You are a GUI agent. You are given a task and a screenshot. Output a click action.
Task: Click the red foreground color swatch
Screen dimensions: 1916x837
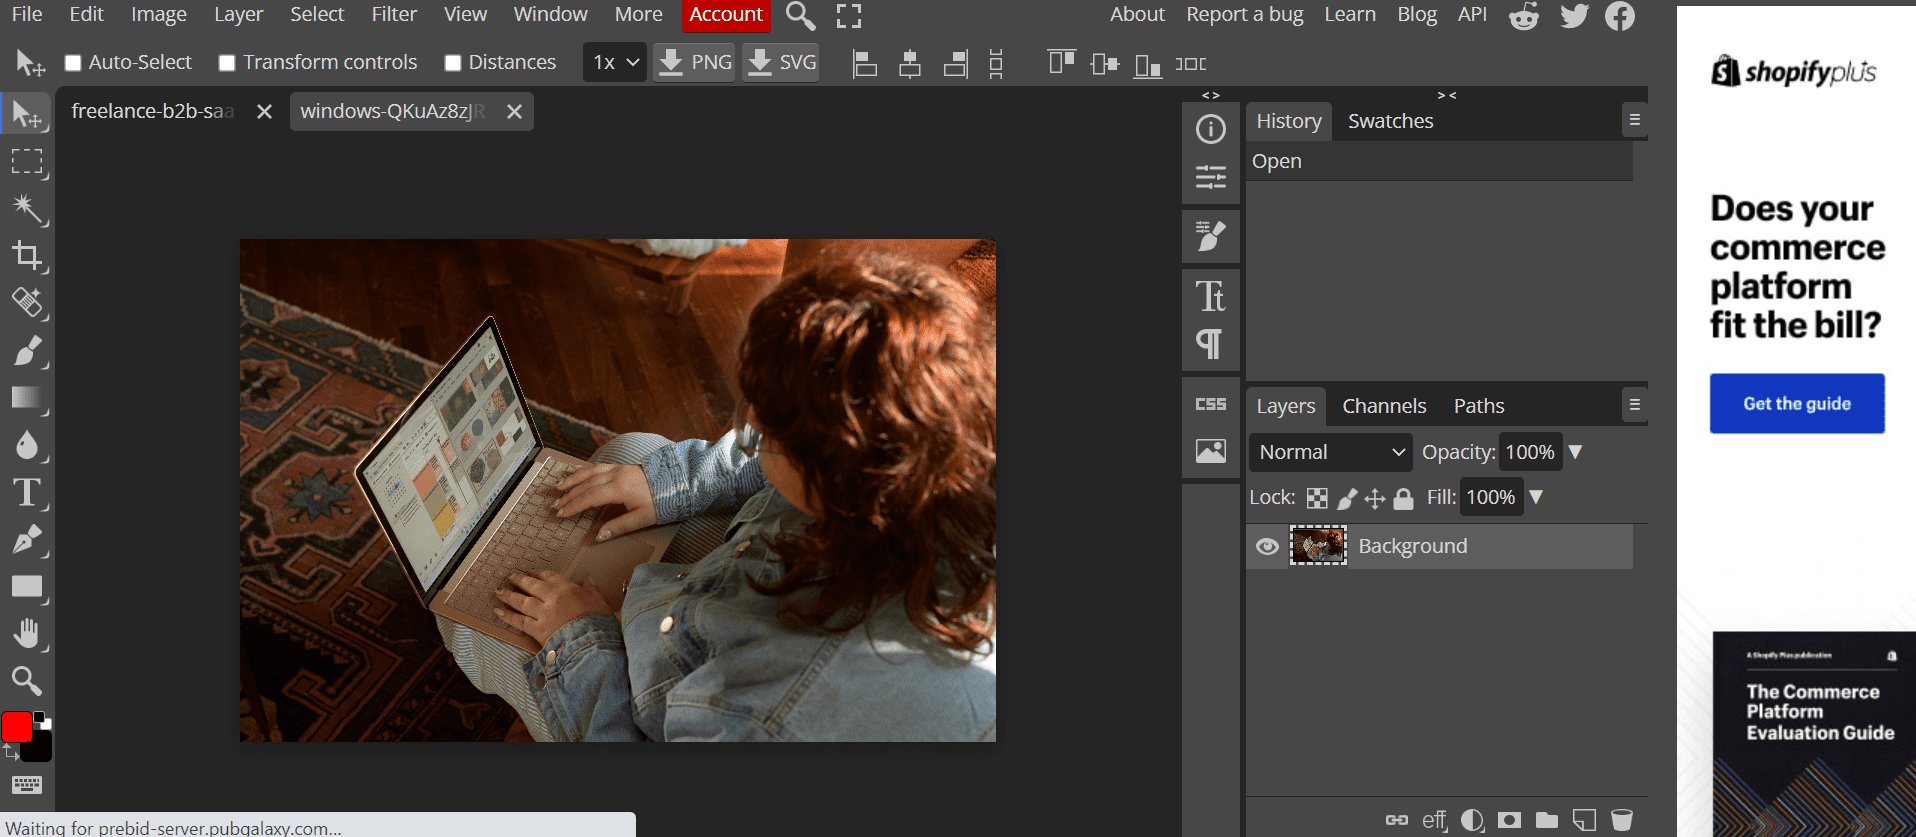click(16, 727)
